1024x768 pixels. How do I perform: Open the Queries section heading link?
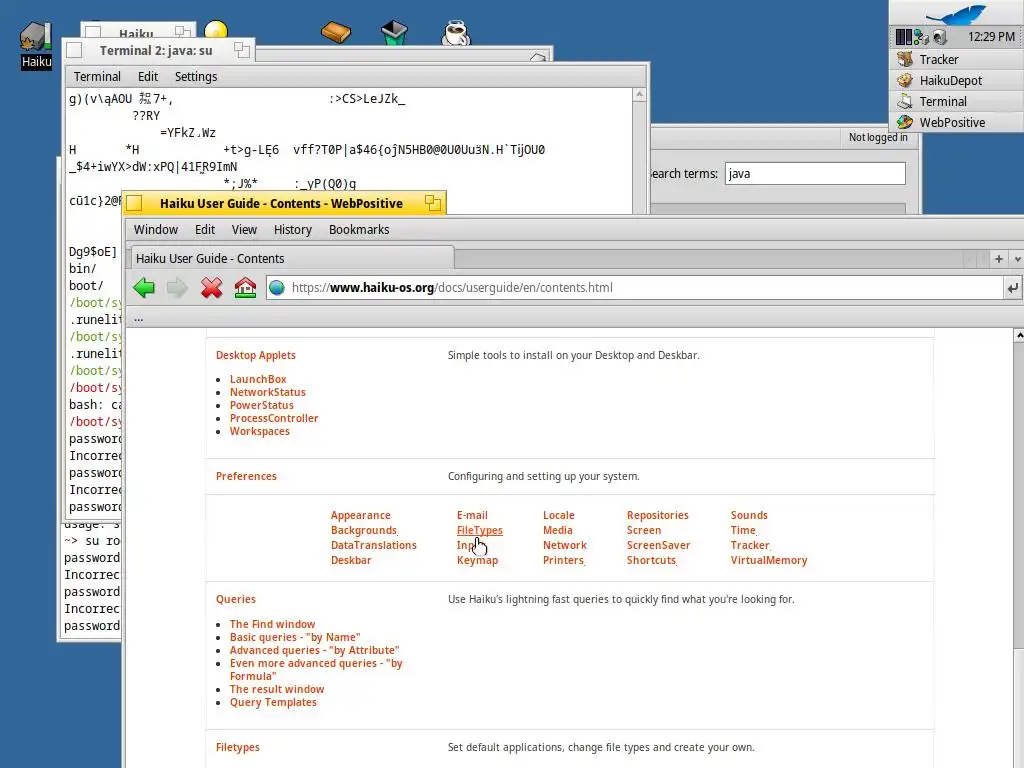tap(236, 599)
